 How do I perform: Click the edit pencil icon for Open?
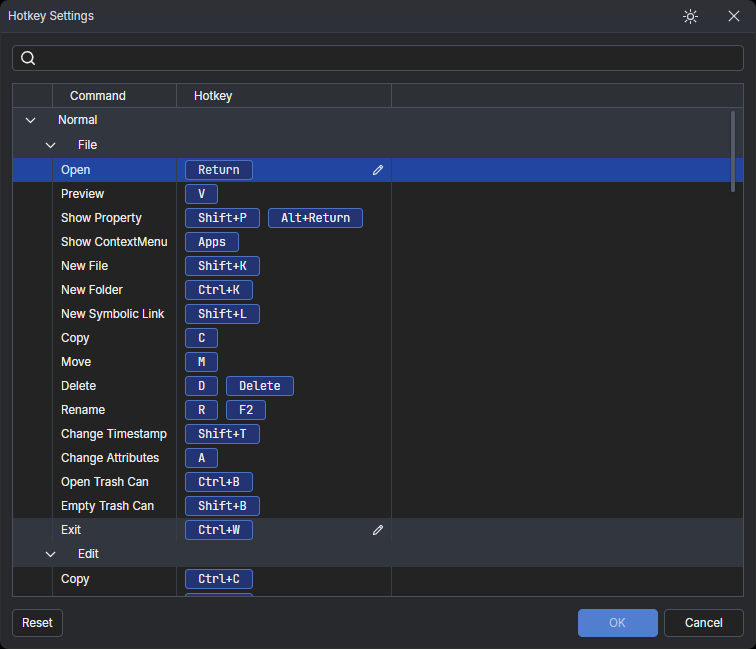[378, 170]
